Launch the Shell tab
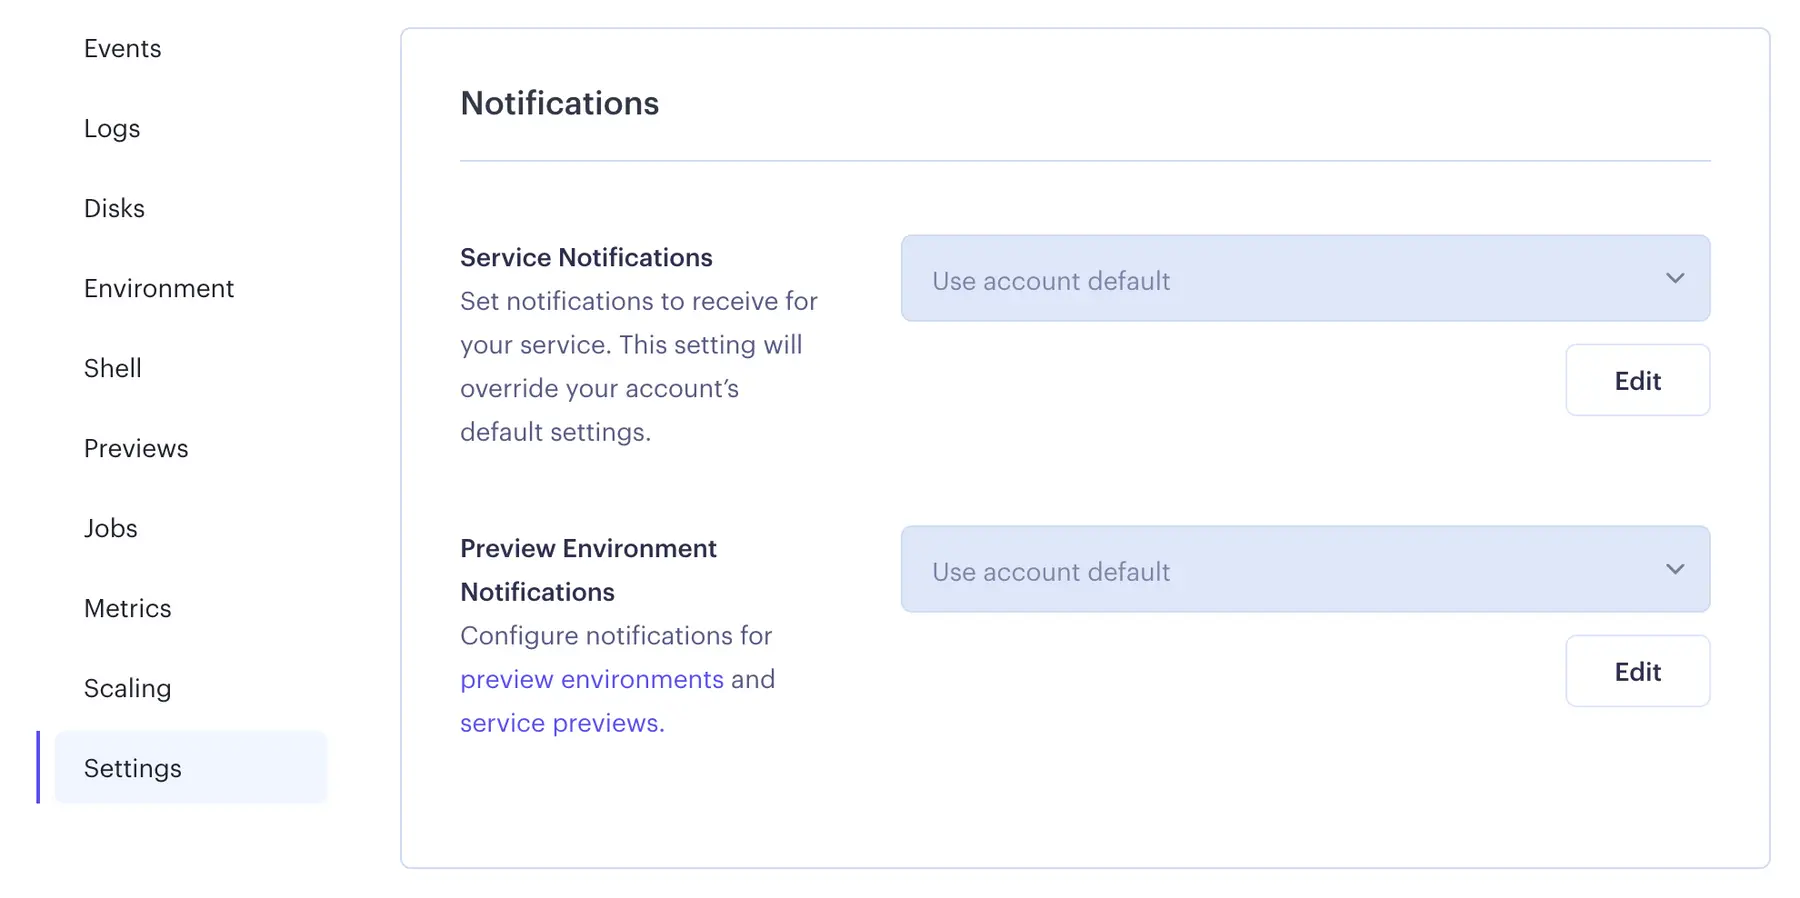The image size is (1800, 898). (112, 368)
